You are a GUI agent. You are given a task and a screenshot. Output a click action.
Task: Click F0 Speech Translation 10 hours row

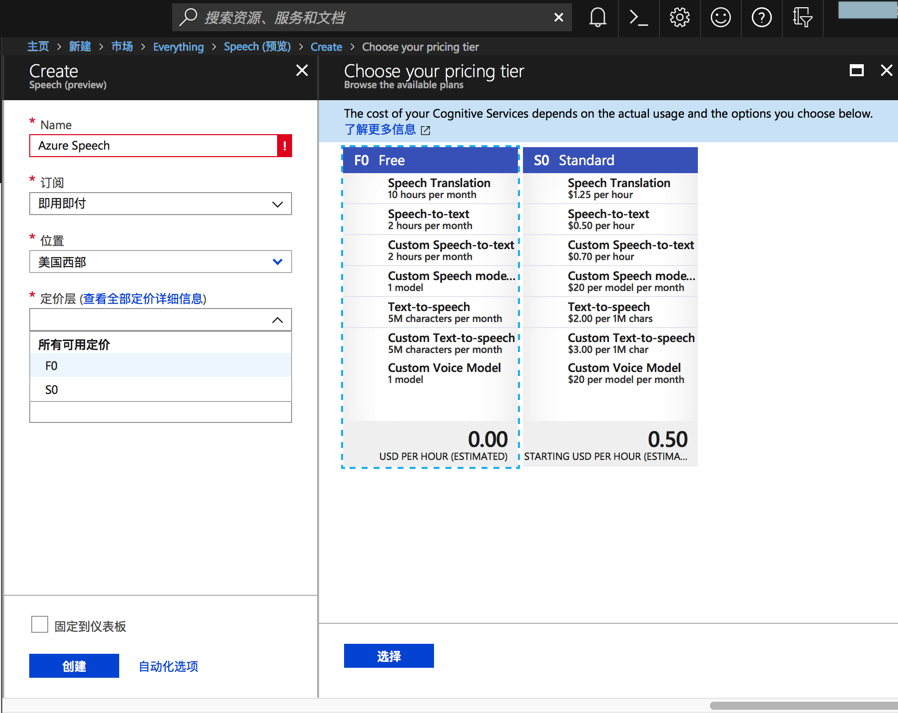(431, 188)
